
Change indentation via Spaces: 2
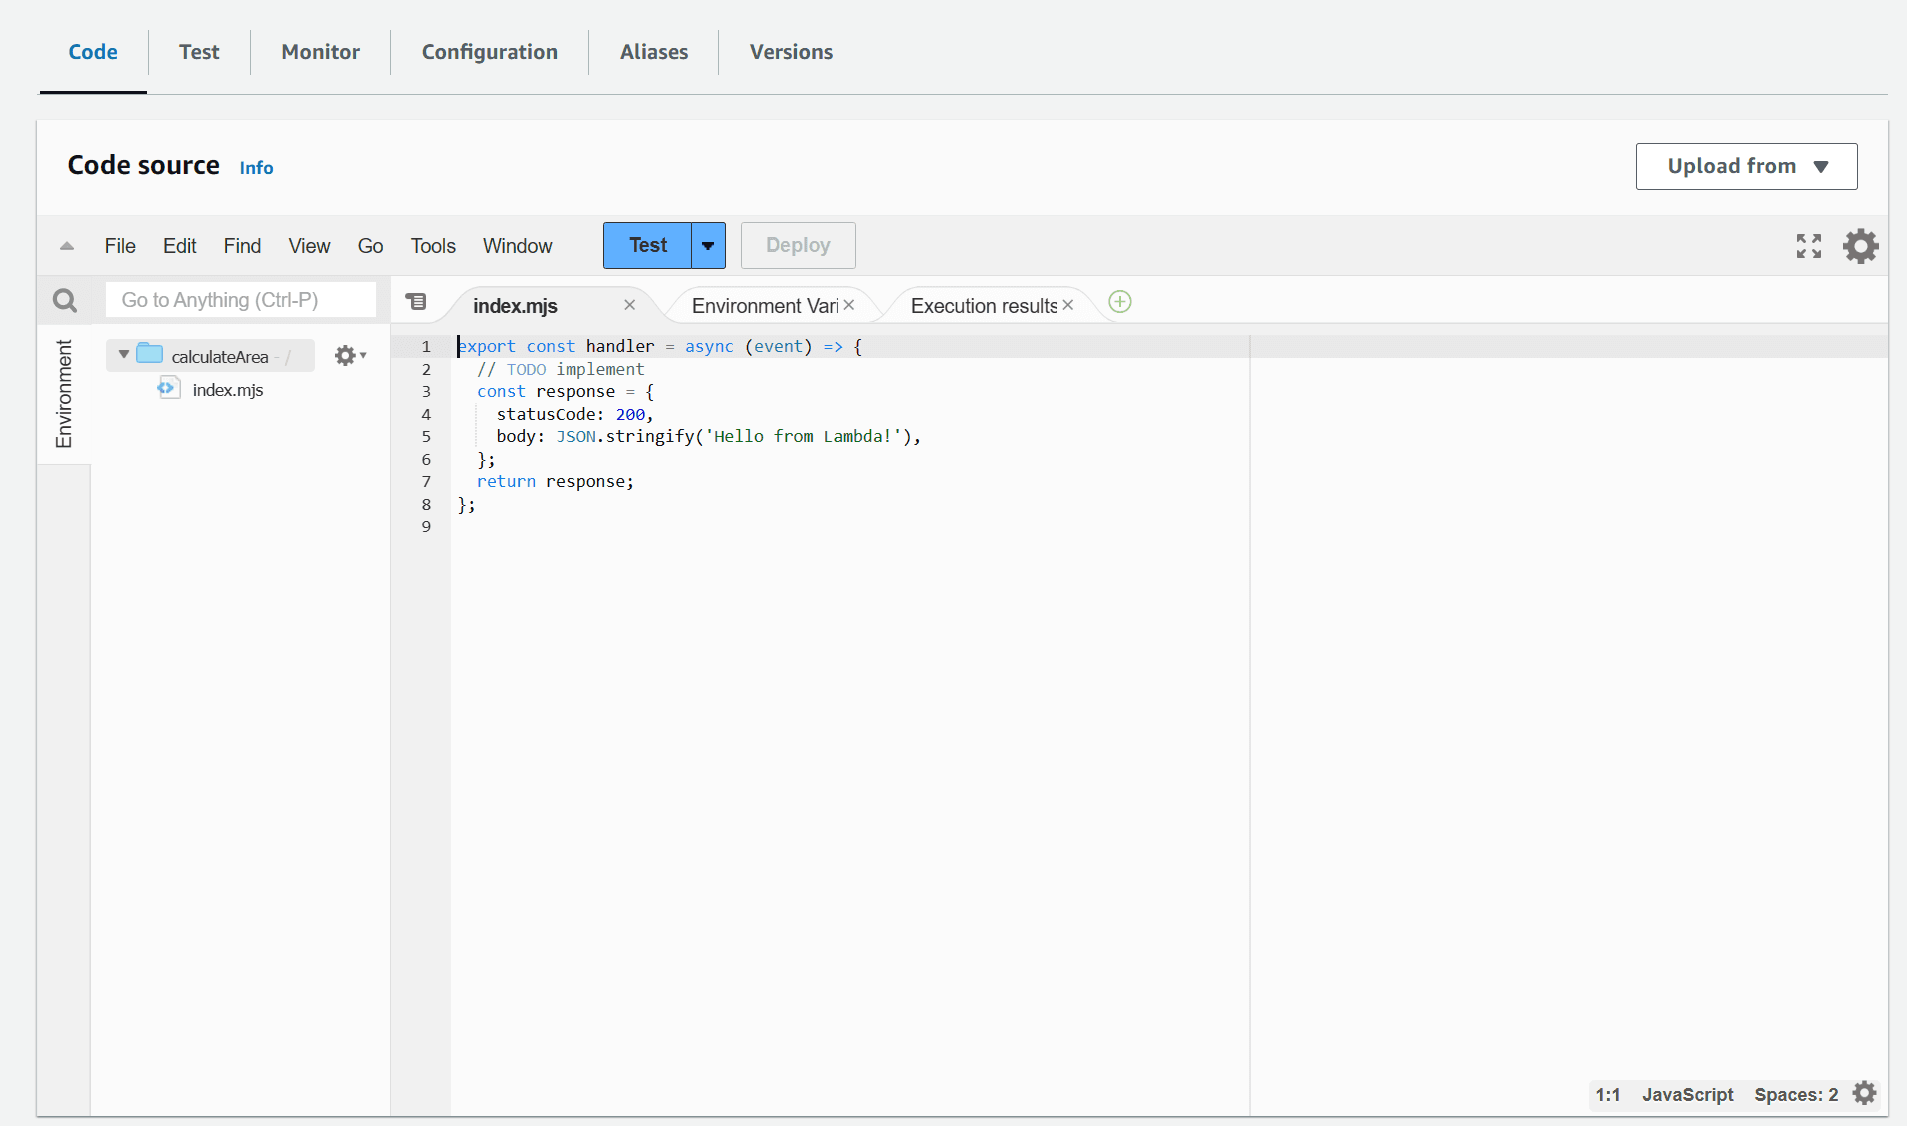coord(1796,1095)
